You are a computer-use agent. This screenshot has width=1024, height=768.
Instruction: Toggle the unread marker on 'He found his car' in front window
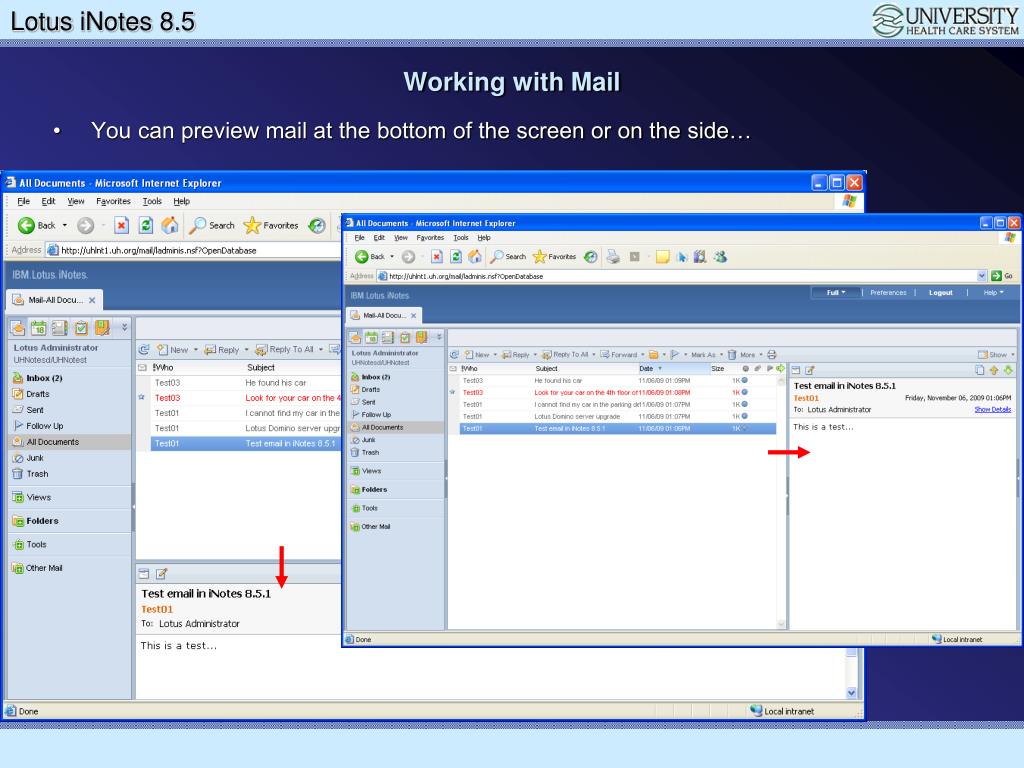click(x=744, y=380)
